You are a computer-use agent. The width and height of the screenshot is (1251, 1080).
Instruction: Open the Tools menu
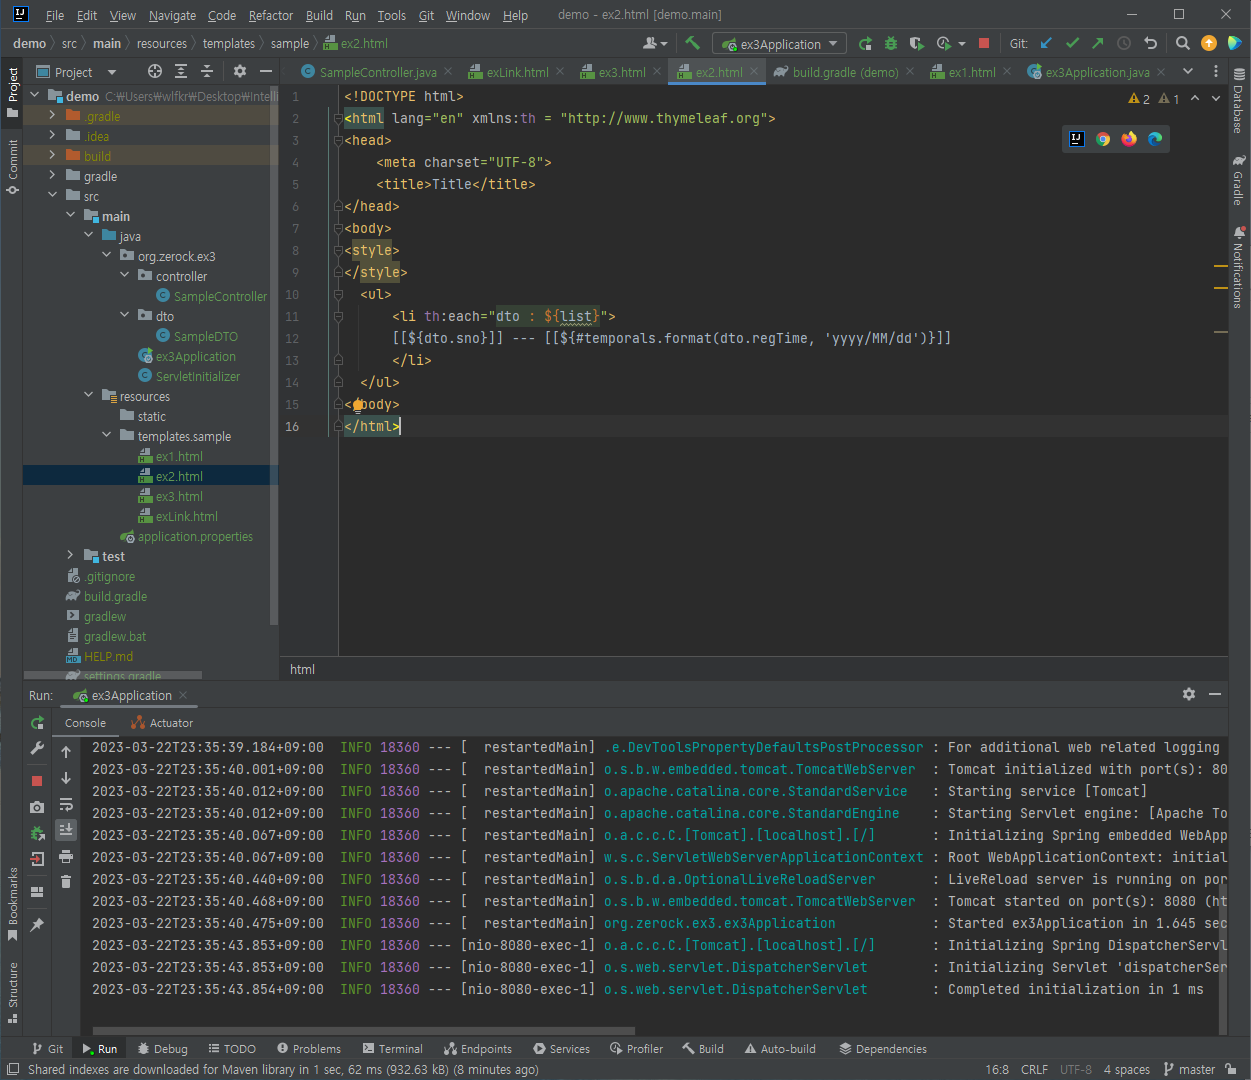click(392, 15)
